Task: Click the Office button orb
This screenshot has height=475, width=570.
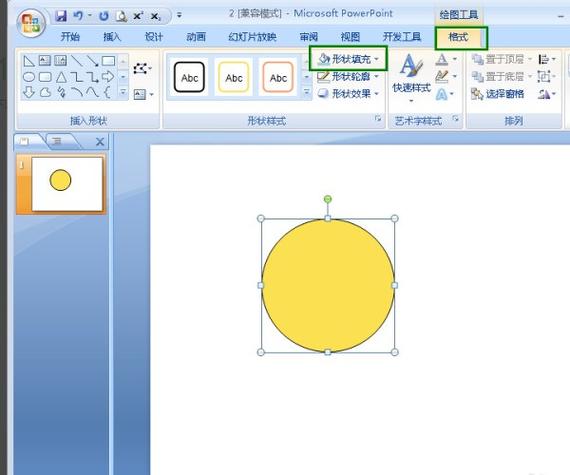Action: 31,23
